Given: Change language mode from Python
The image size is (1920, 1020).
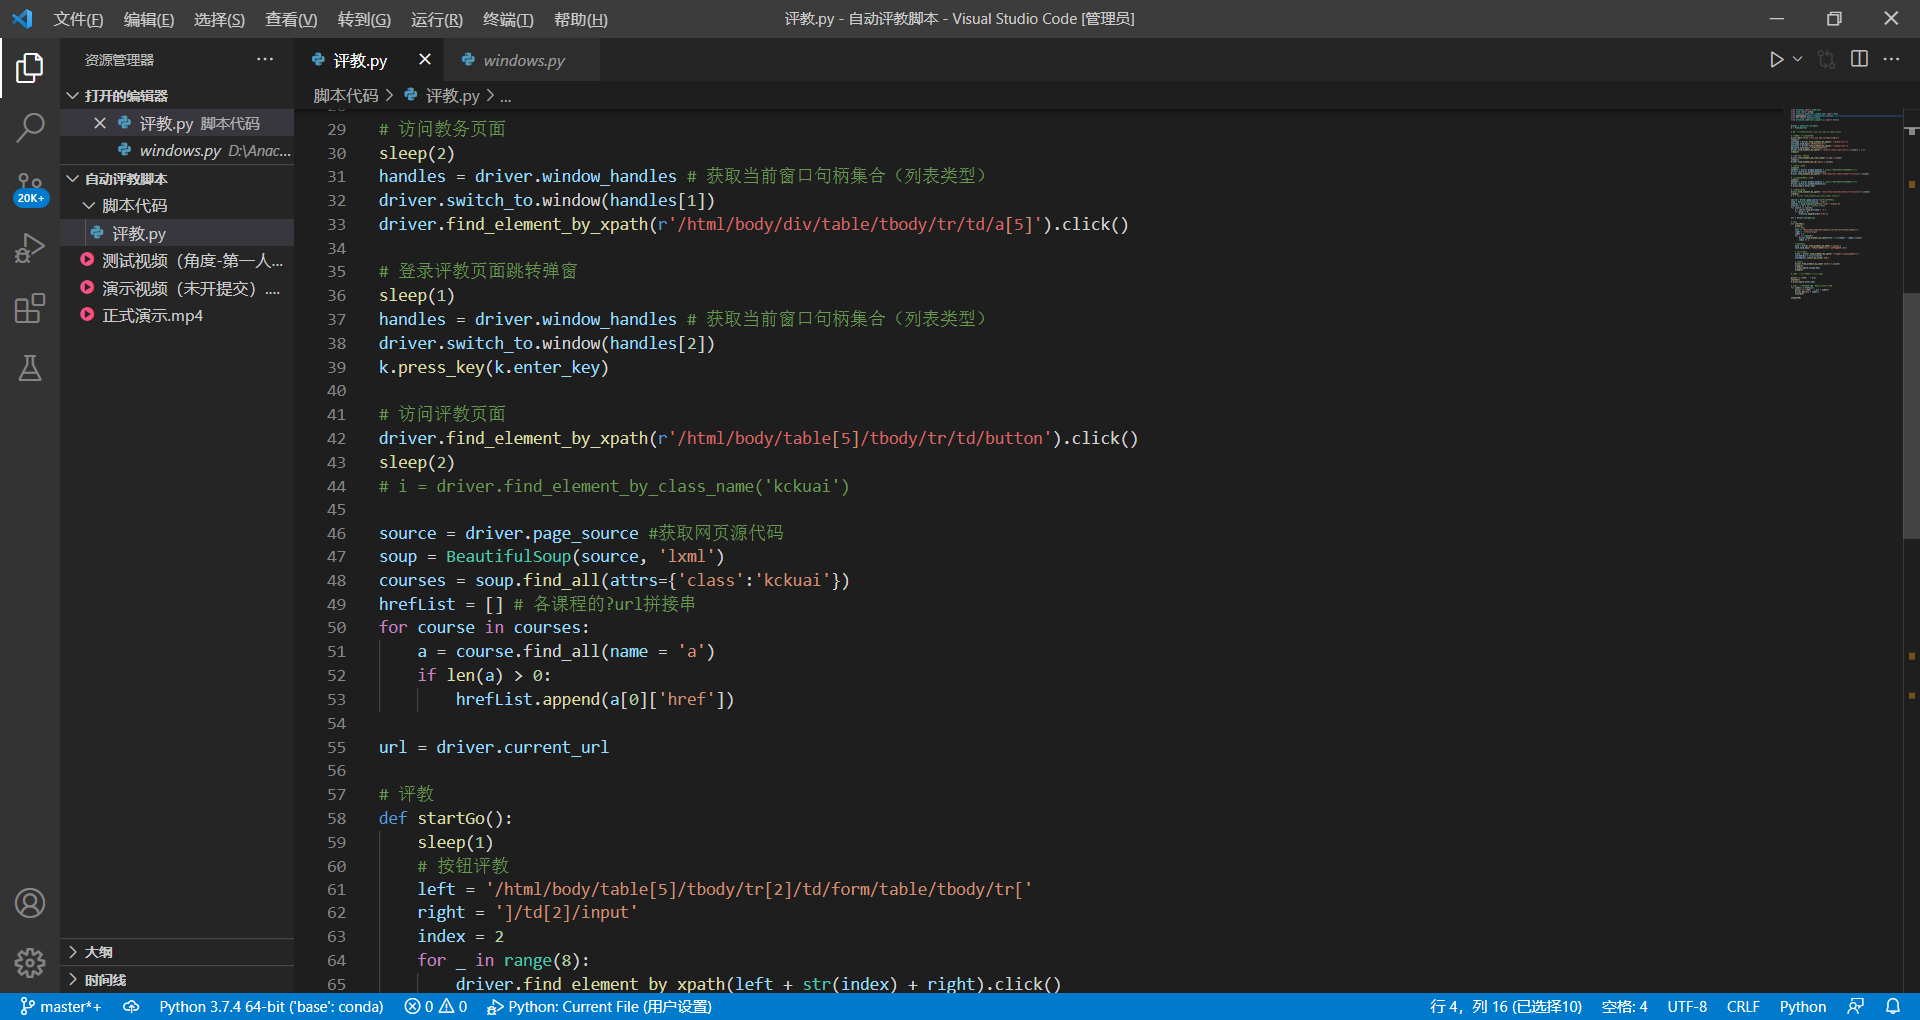Looking at the screenshot, I should 1802,1007.
